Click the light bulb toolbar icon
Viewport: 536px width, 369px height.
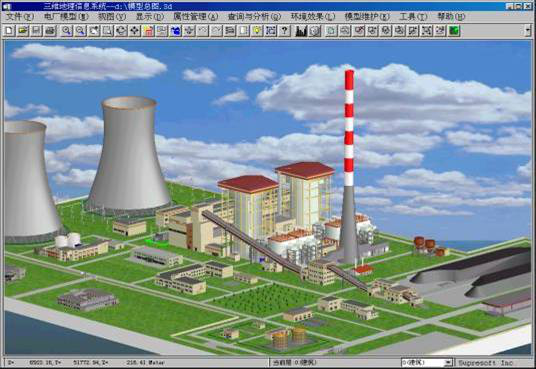coord(257,31)
